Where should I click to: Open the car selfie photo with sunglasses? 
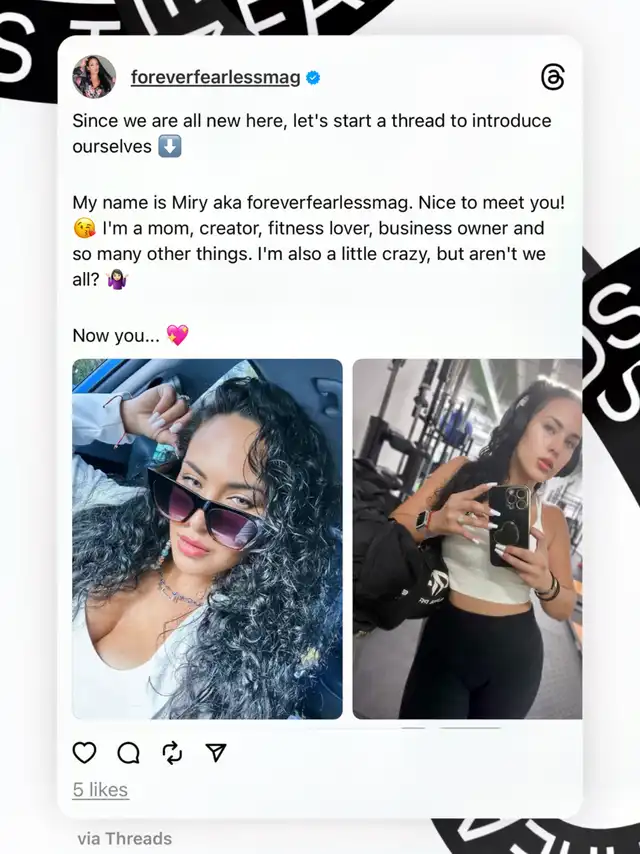point(208,539)
